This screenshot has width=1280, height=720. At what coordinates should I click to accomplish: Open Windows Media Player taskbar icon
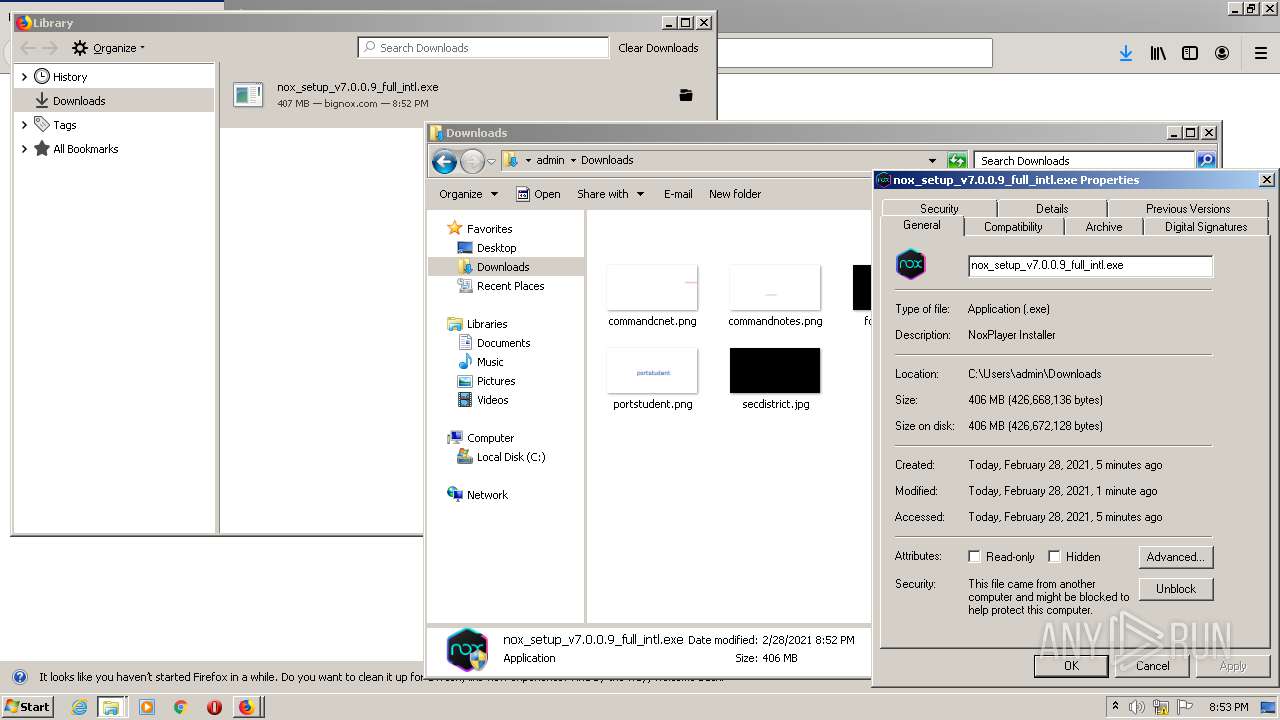tap(147, 707)
